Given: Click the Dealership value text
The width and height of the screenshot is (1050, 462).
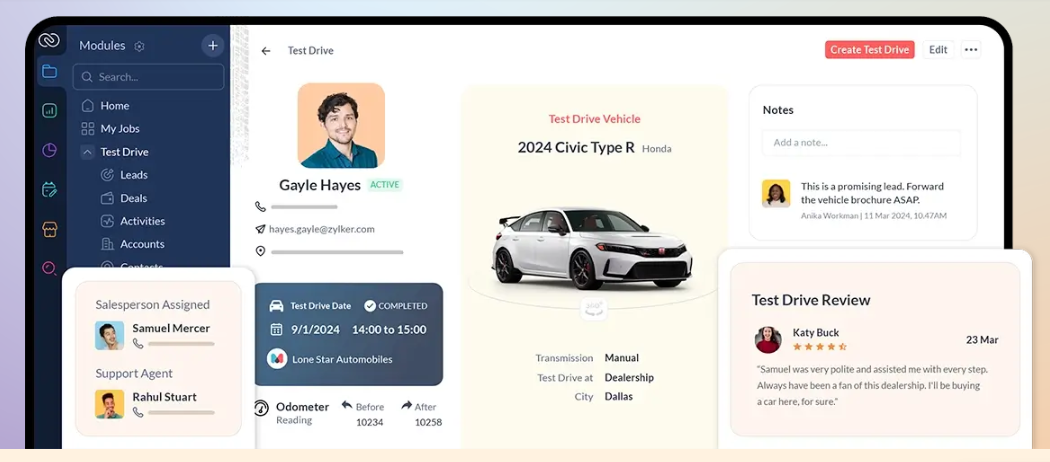Looking at the screenshot, I should click(x=629, y=378).
